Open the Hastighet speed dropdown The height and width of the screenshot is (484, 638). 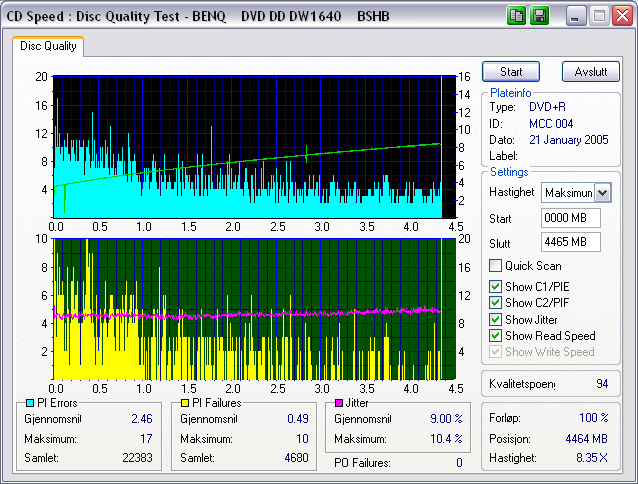[x=602, y=192]
